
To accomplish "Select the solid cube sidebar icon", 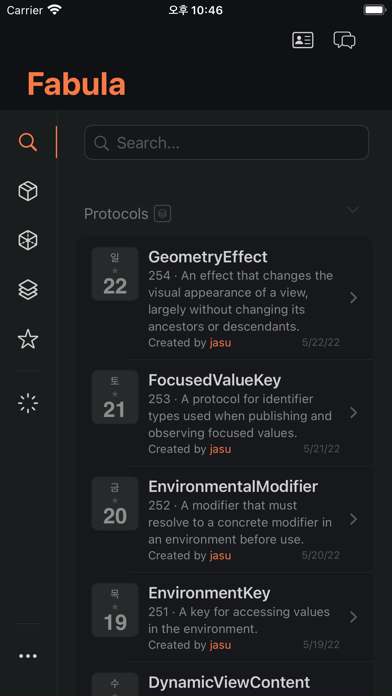I will [28, 191].
